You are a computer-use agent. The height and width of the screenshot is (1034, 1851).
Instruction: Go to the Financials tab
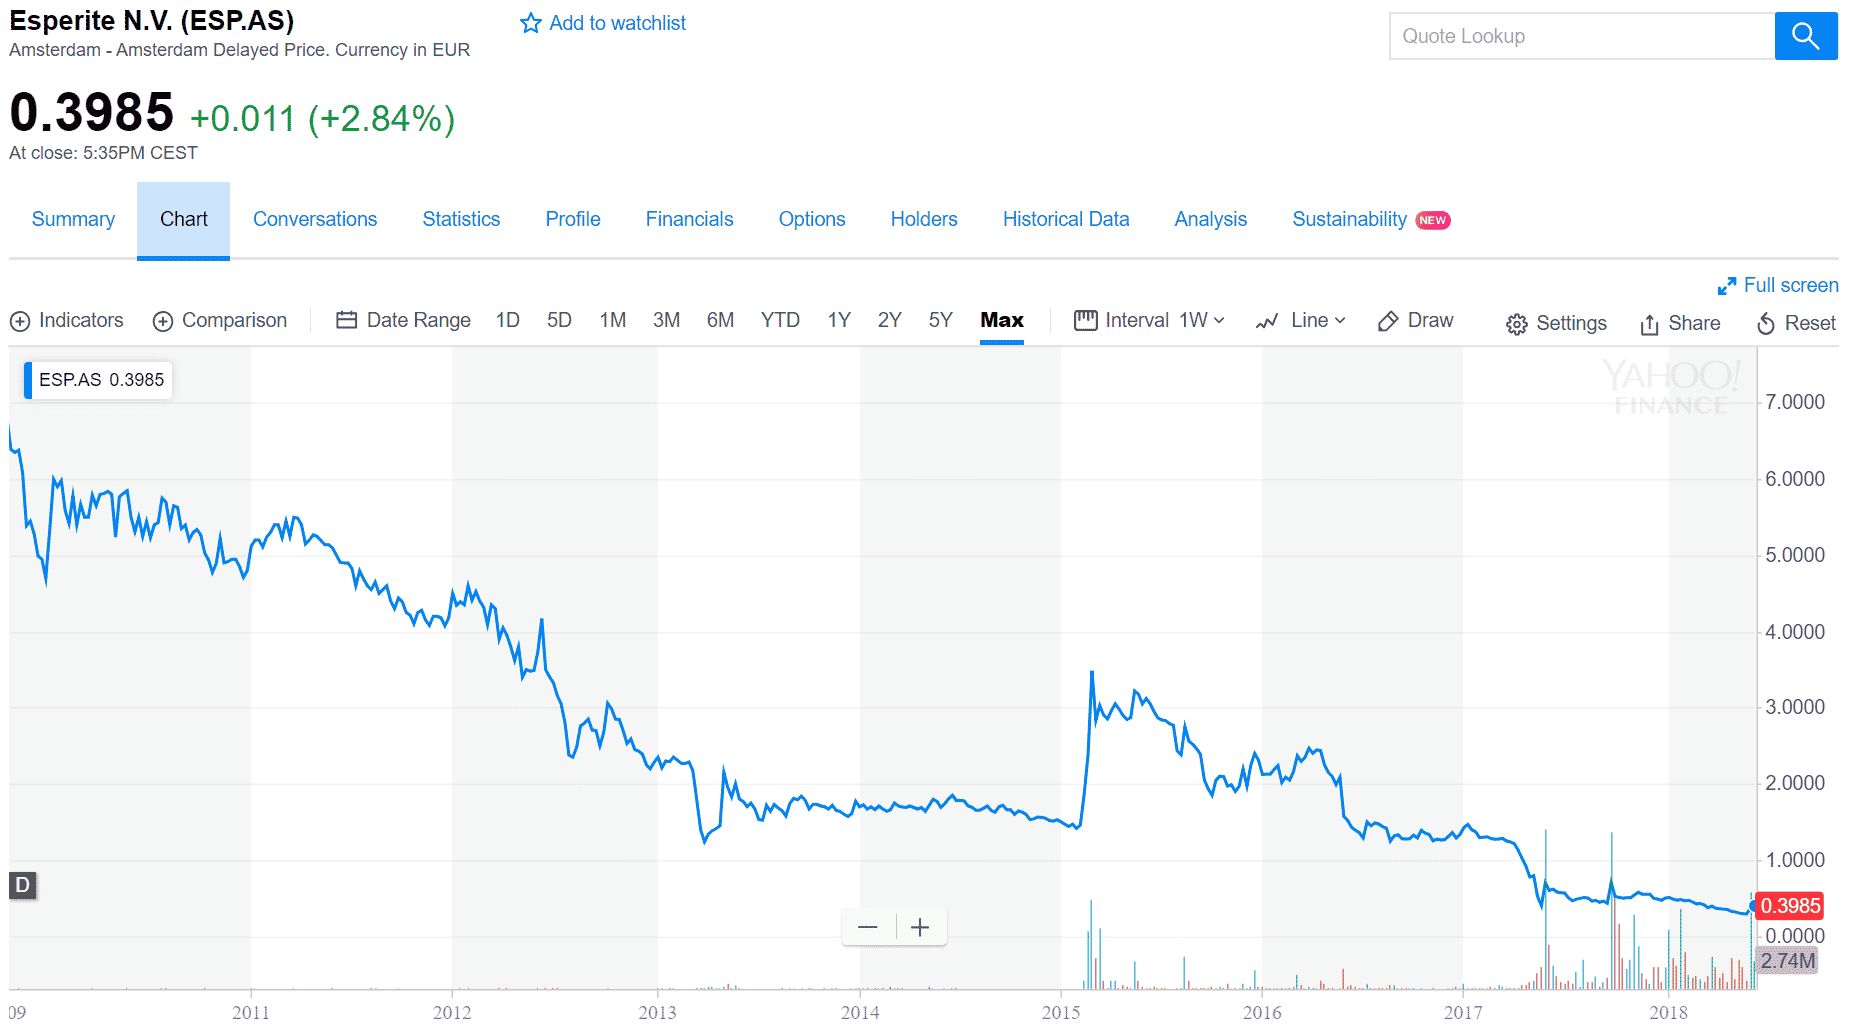coord(689,219)
